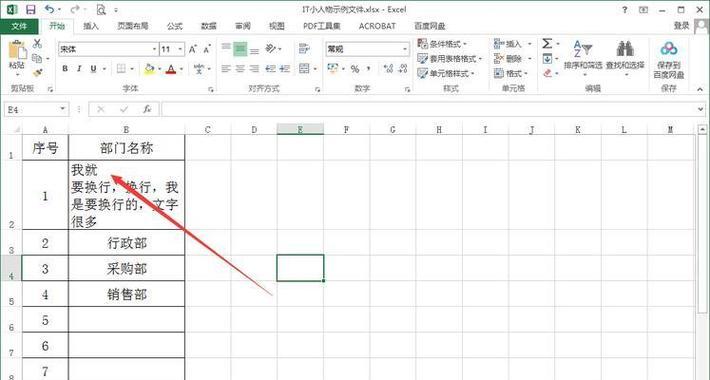The height and width of the screenshot is (380, 710).
Task: Toggle Bold formatting
Action: tap(65, 69)
